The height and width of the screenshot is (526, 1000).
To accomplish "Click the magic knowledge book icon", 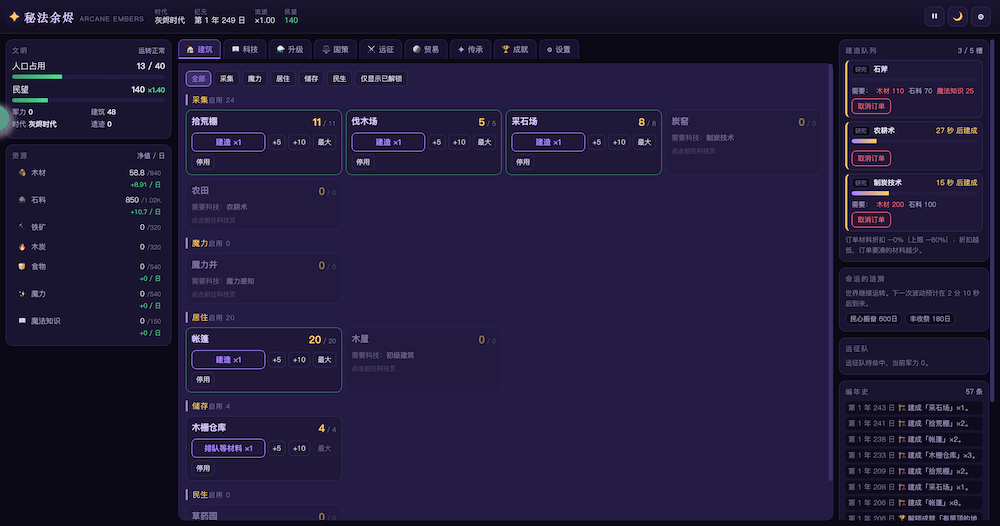I will 22,321.
